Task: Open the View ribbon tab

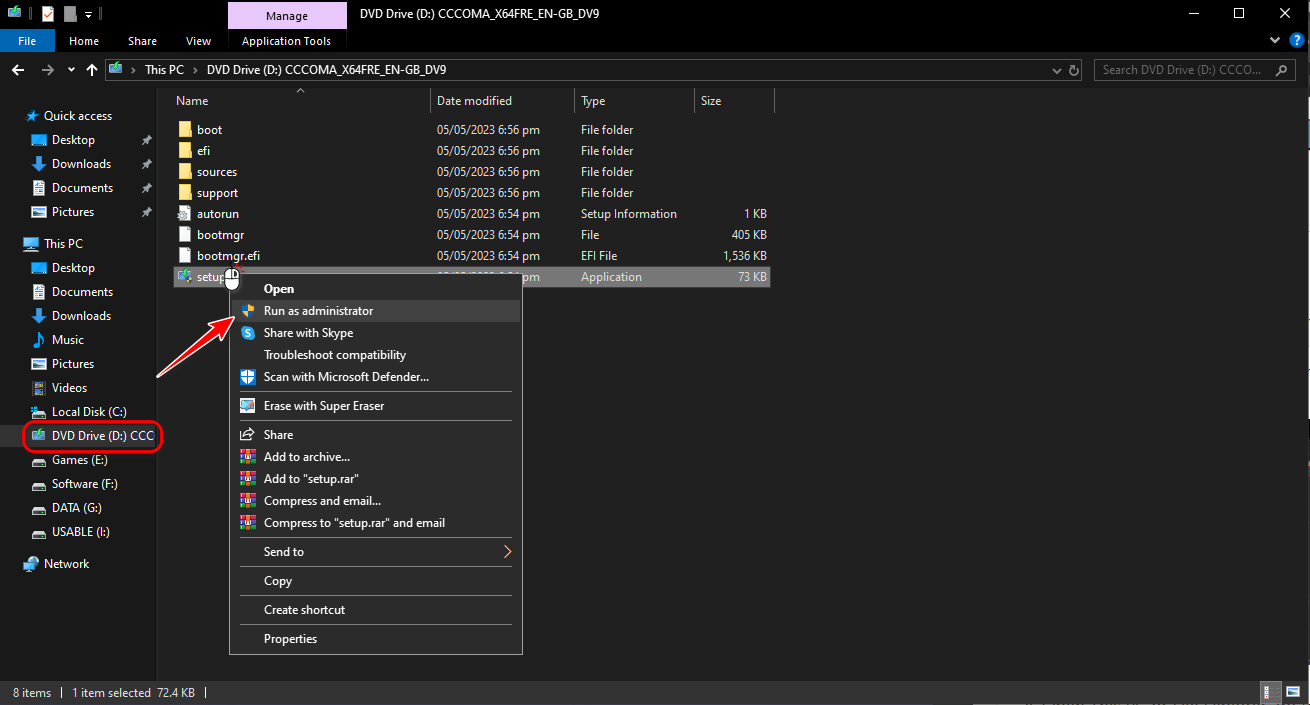Action: (x=198, y=41)
